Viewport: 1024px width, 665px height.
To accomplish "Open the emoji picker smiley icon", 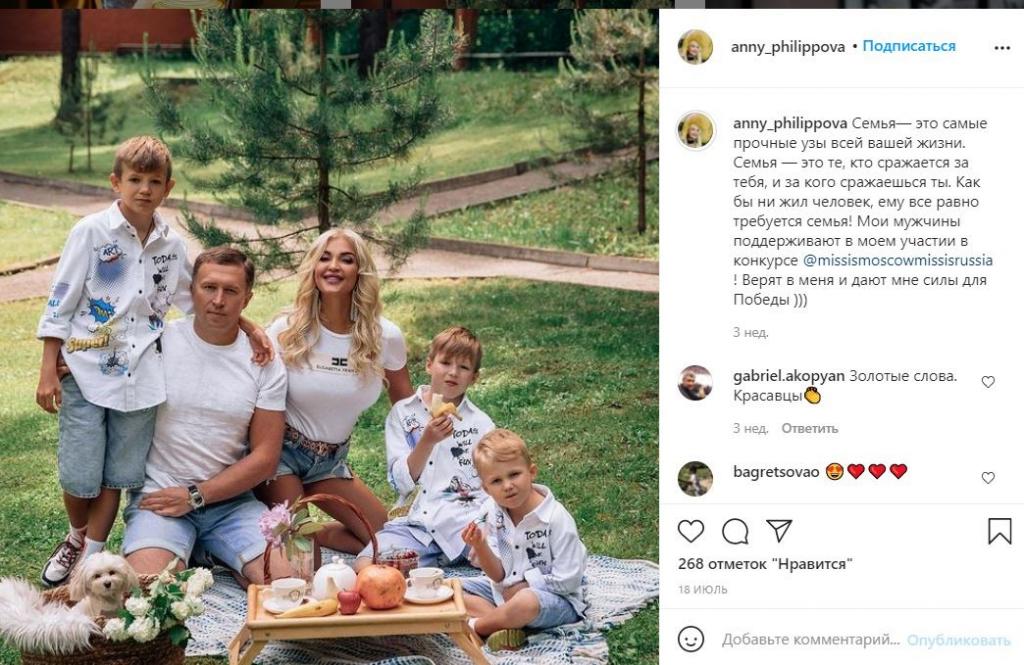I will pos(690,639).
